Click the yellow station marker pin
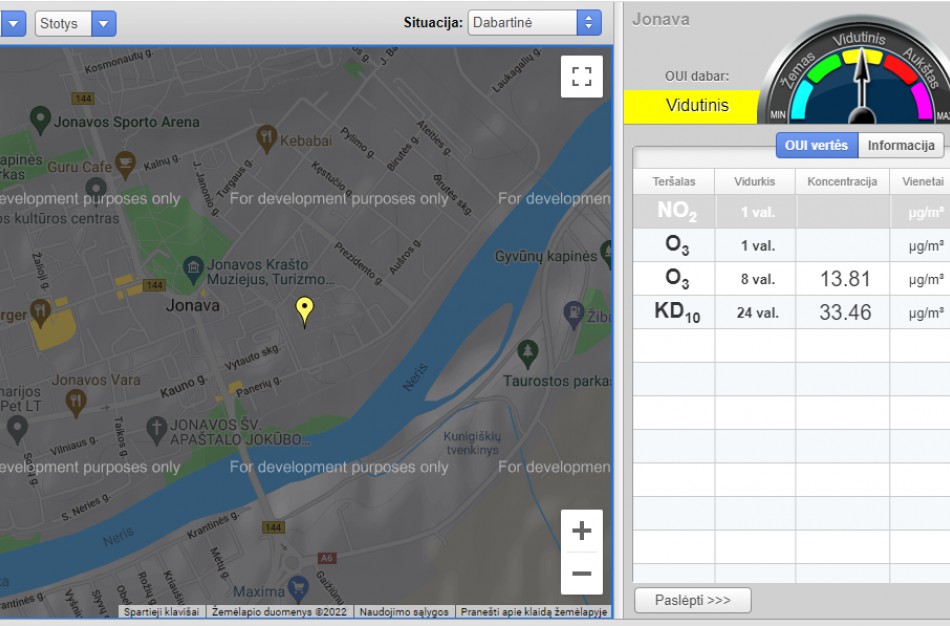Image resolution: width=950 pixels, height=626 pixels. point(305,311)
